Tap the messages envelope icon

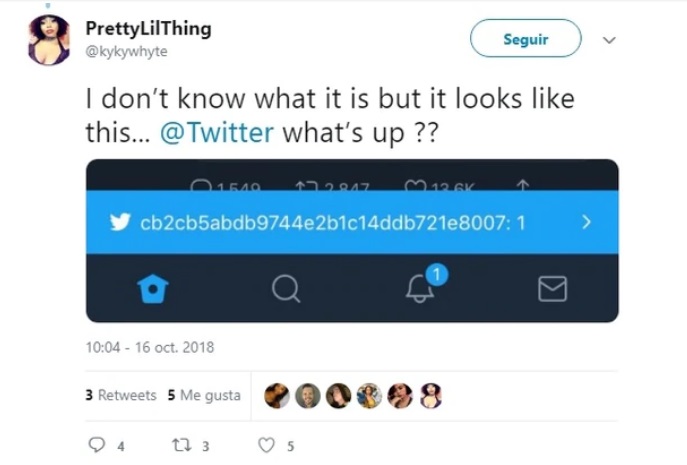(x=552, y=289)
